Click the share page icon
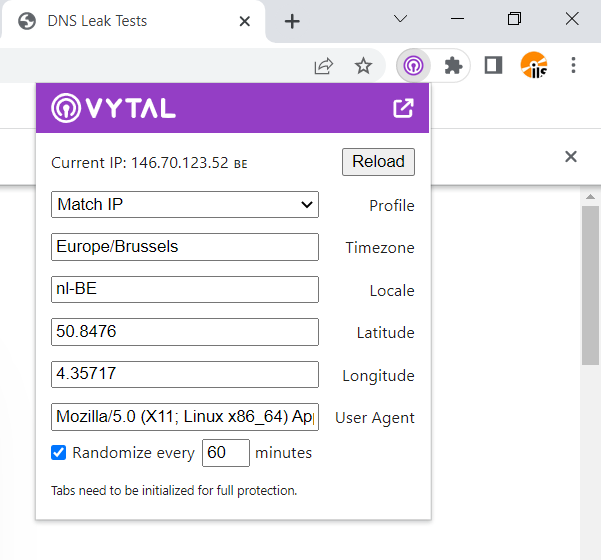601x560 pixels. tap(323, 66)
